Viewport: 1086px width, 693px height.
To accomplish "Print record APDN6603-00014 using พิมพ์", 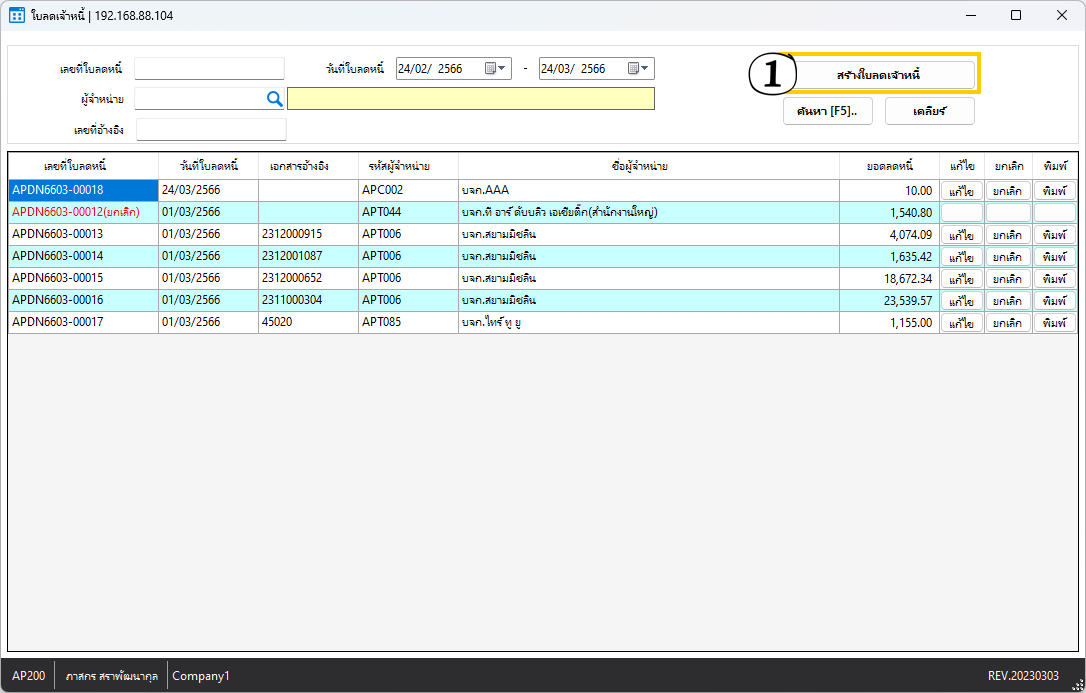I will click(1054, 257).
